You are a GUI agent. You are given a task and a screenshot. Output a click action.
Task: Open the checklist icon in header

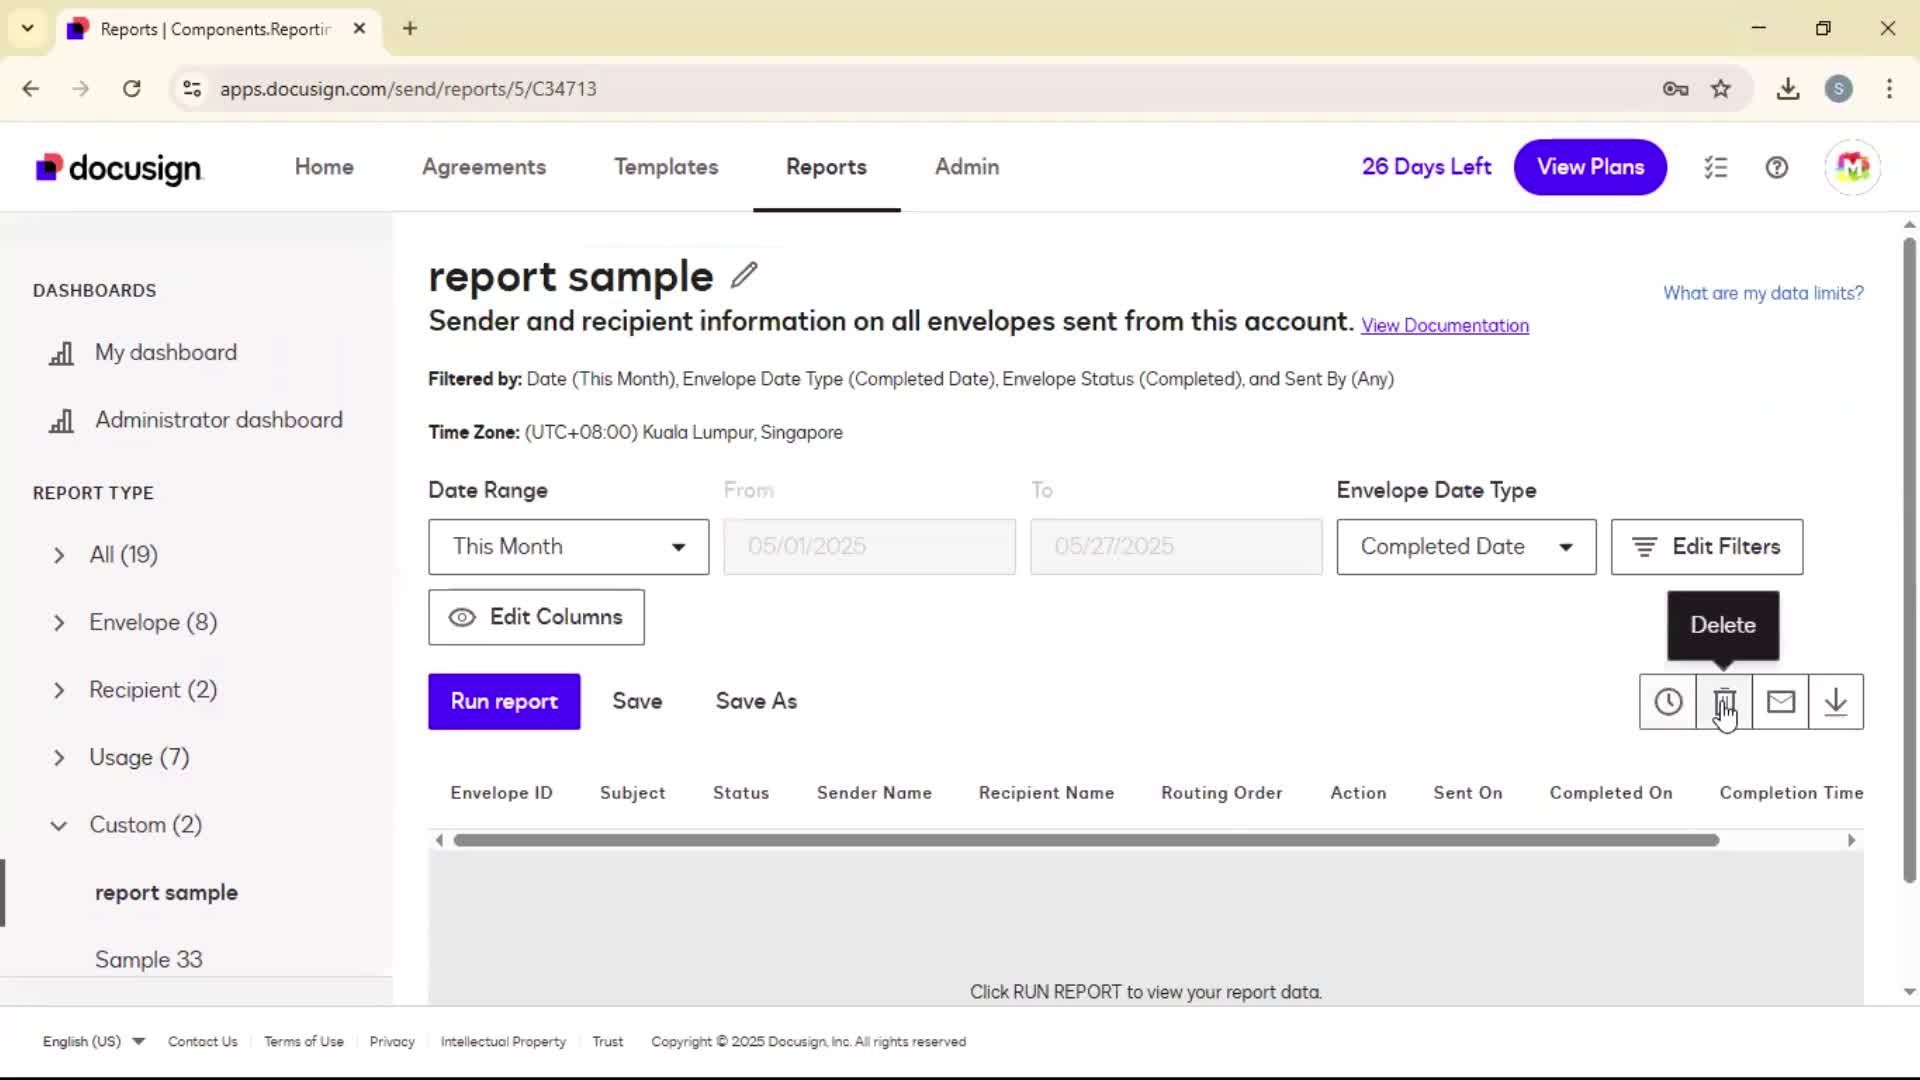coord(1716,167)
